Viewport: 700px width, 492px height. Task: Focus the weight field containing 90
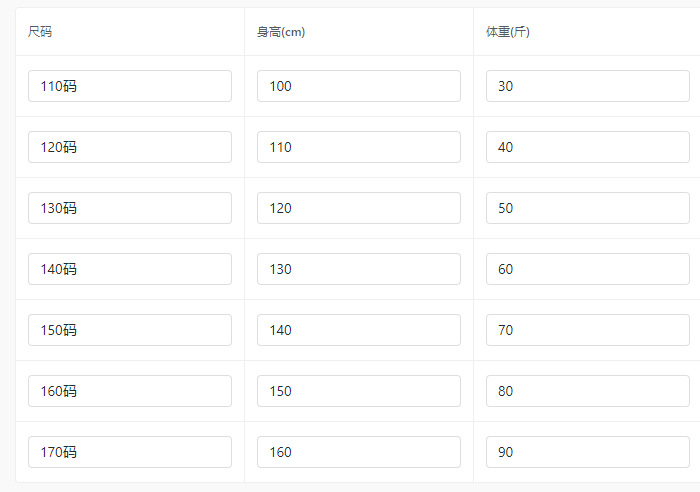point(587,452)
